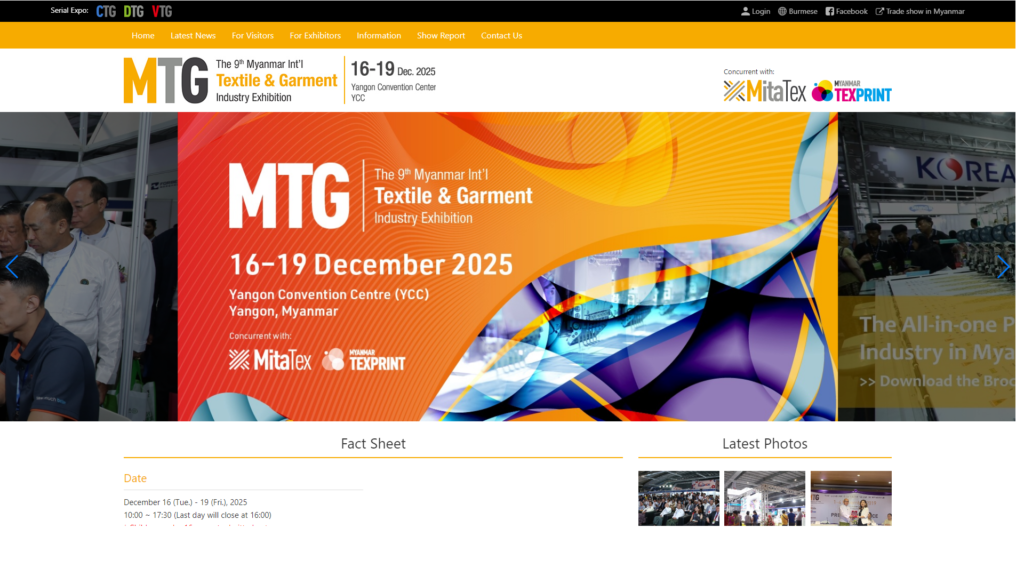The height and width of the screenshot is (576, 1024).
Task: Click the Latest Photos heading
Action: tap(765, 443)
